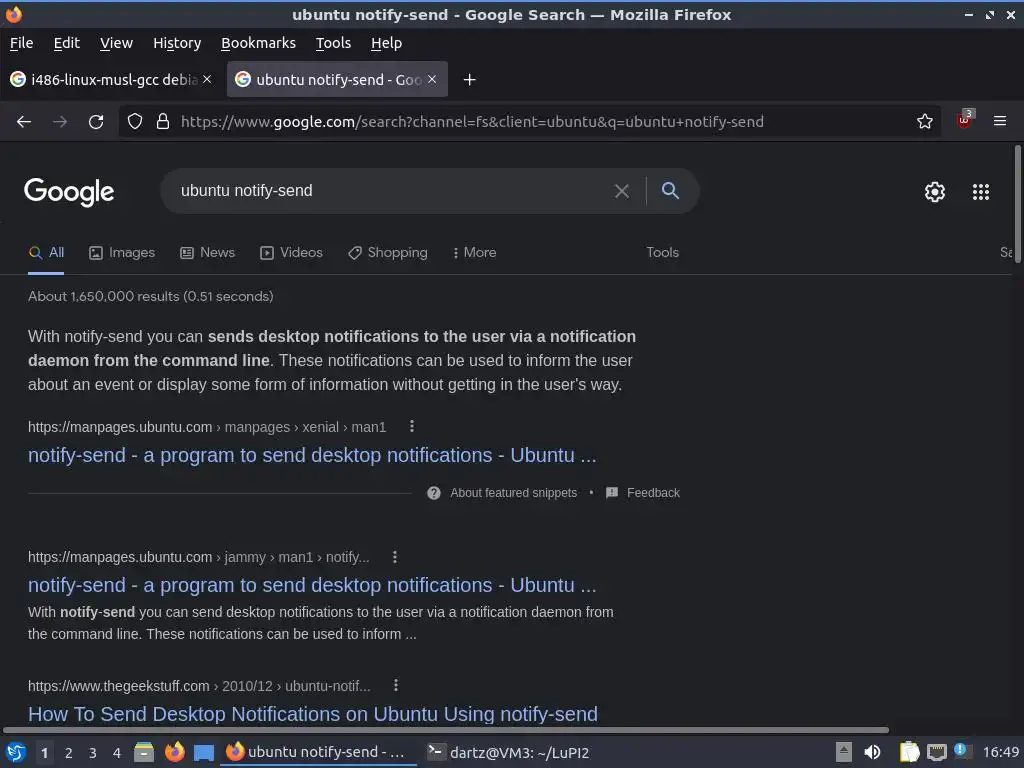Click the horizontal page scrollbar
This screenshot has width=1024, height=768.
pyautogui.click(x=446, y=730)
